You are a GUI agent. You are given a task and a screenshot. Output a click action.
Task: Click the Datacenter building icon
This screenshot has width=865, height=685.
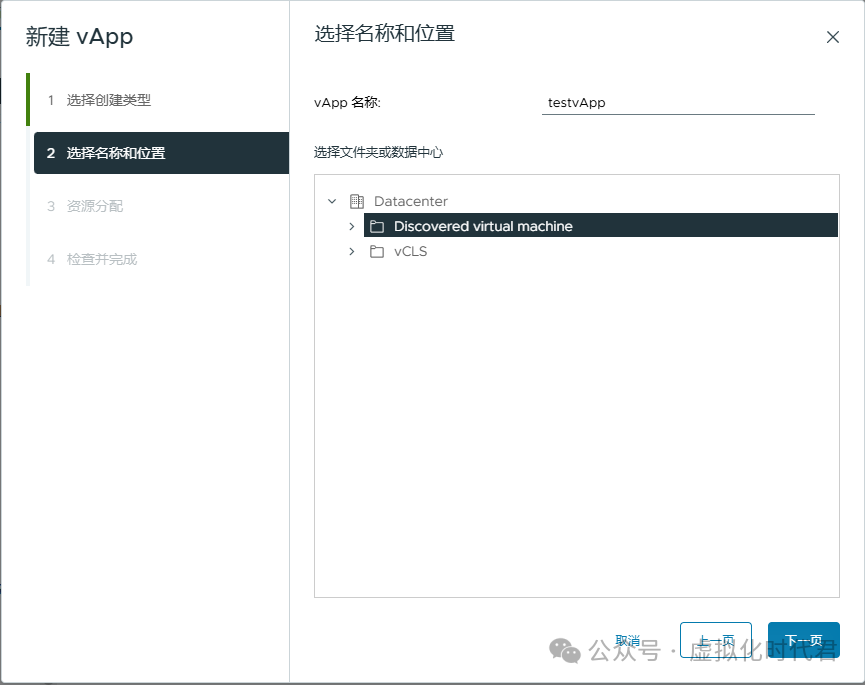[357, 201]
